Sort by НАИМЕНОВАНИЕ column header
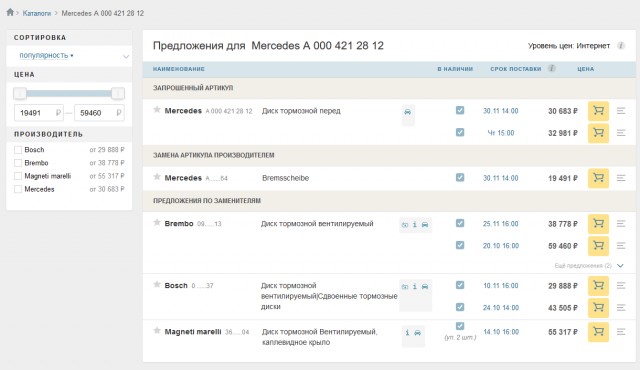Image resolution: width=640 pixels, height=370 pixels. 179,69
